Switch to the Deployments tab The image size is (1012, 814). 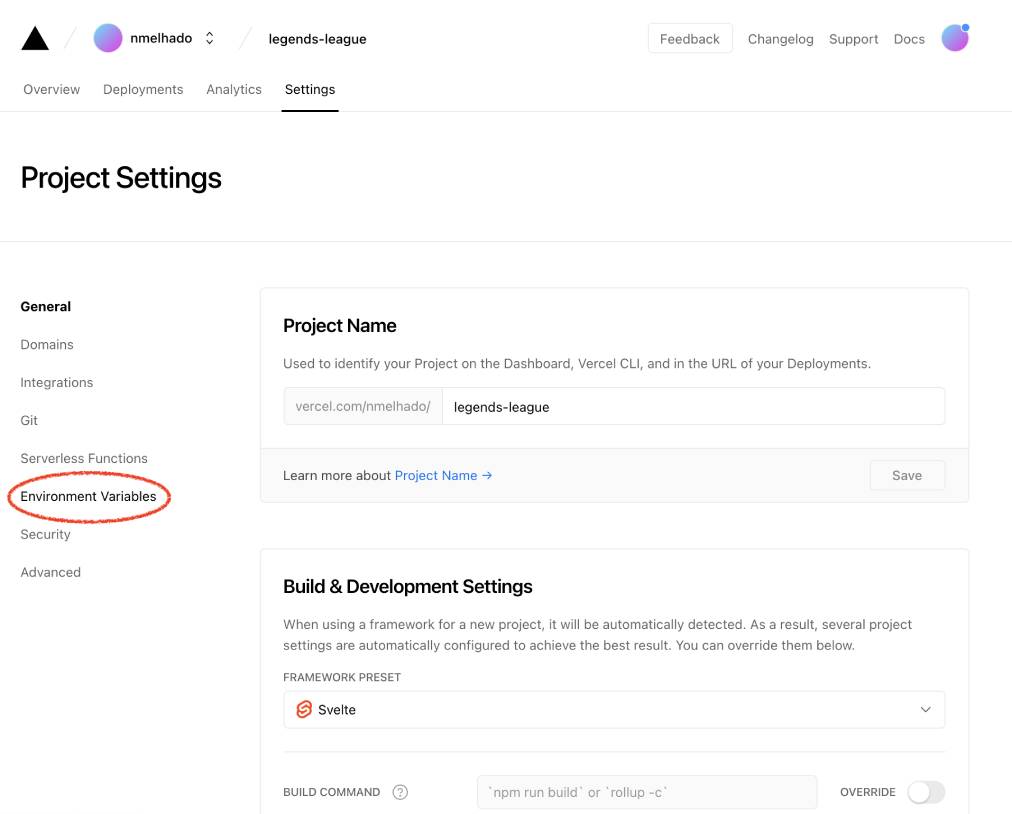point(143,89)
